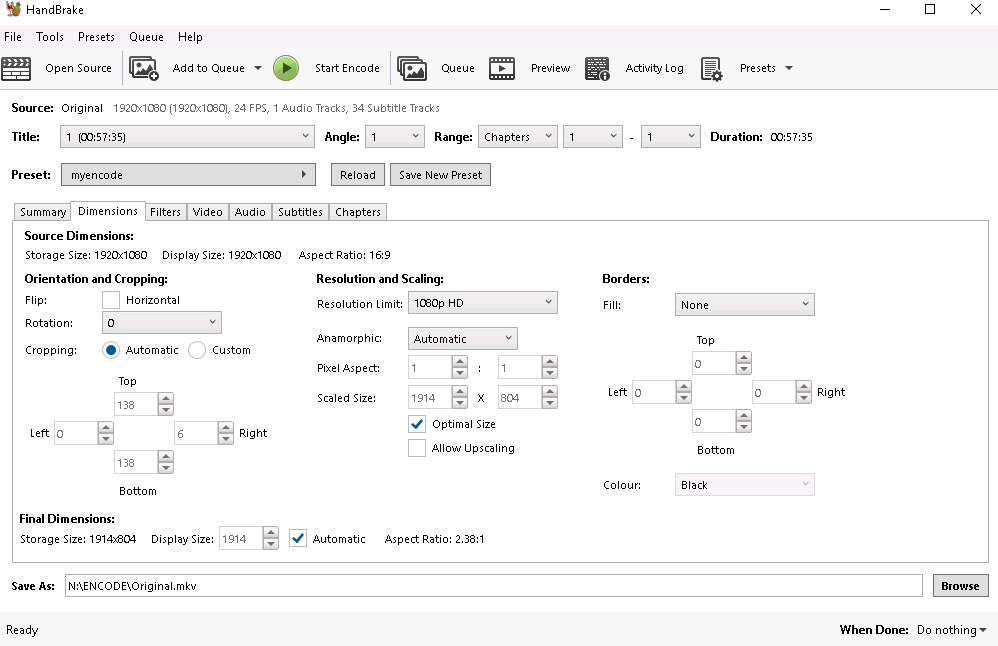Open the Rotation dropdown

[x=162, y=323]
